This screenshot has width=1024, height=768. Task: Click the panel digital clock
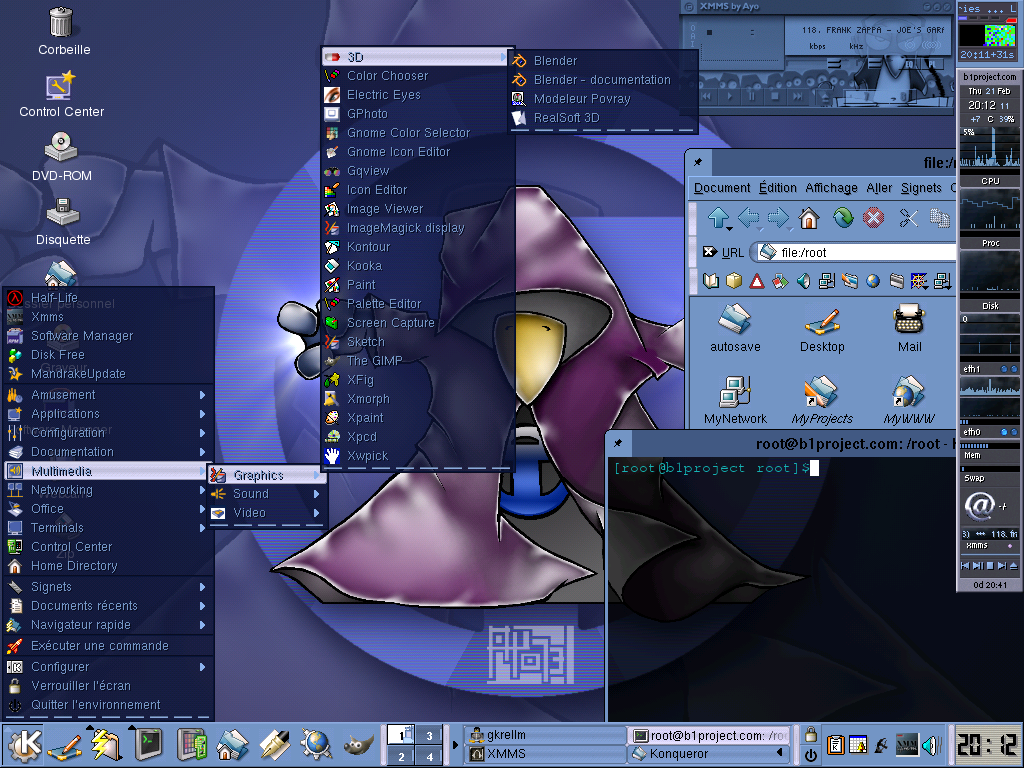click(x=987, y=745)
